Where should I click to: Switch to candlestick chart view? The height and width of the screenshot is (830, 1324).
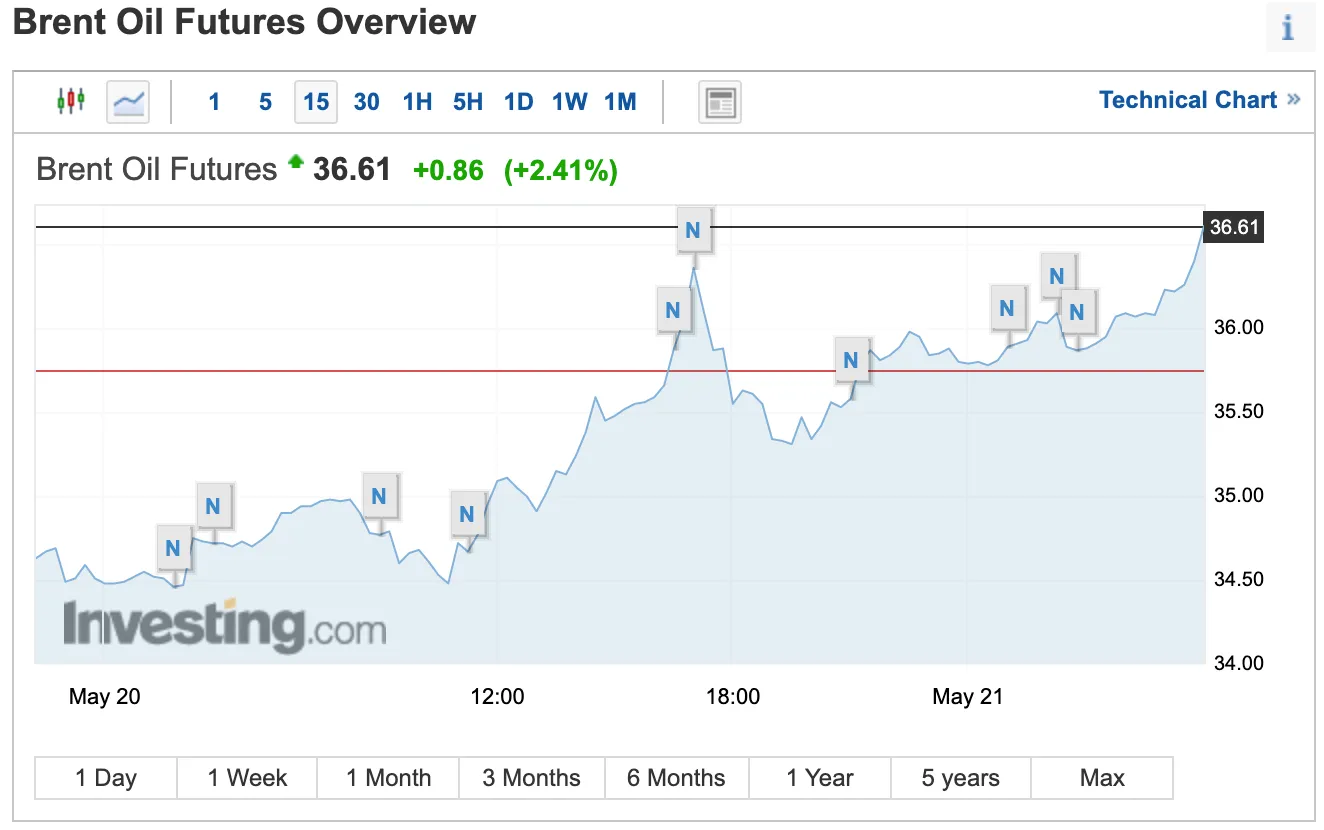71,101
